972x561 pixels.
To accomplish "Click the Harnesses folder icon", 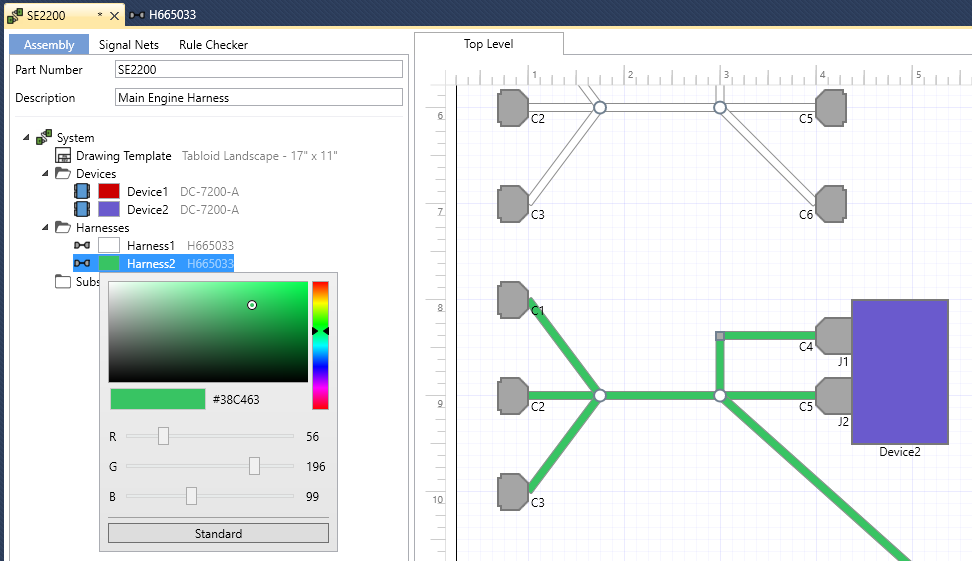I will point(63,227).
